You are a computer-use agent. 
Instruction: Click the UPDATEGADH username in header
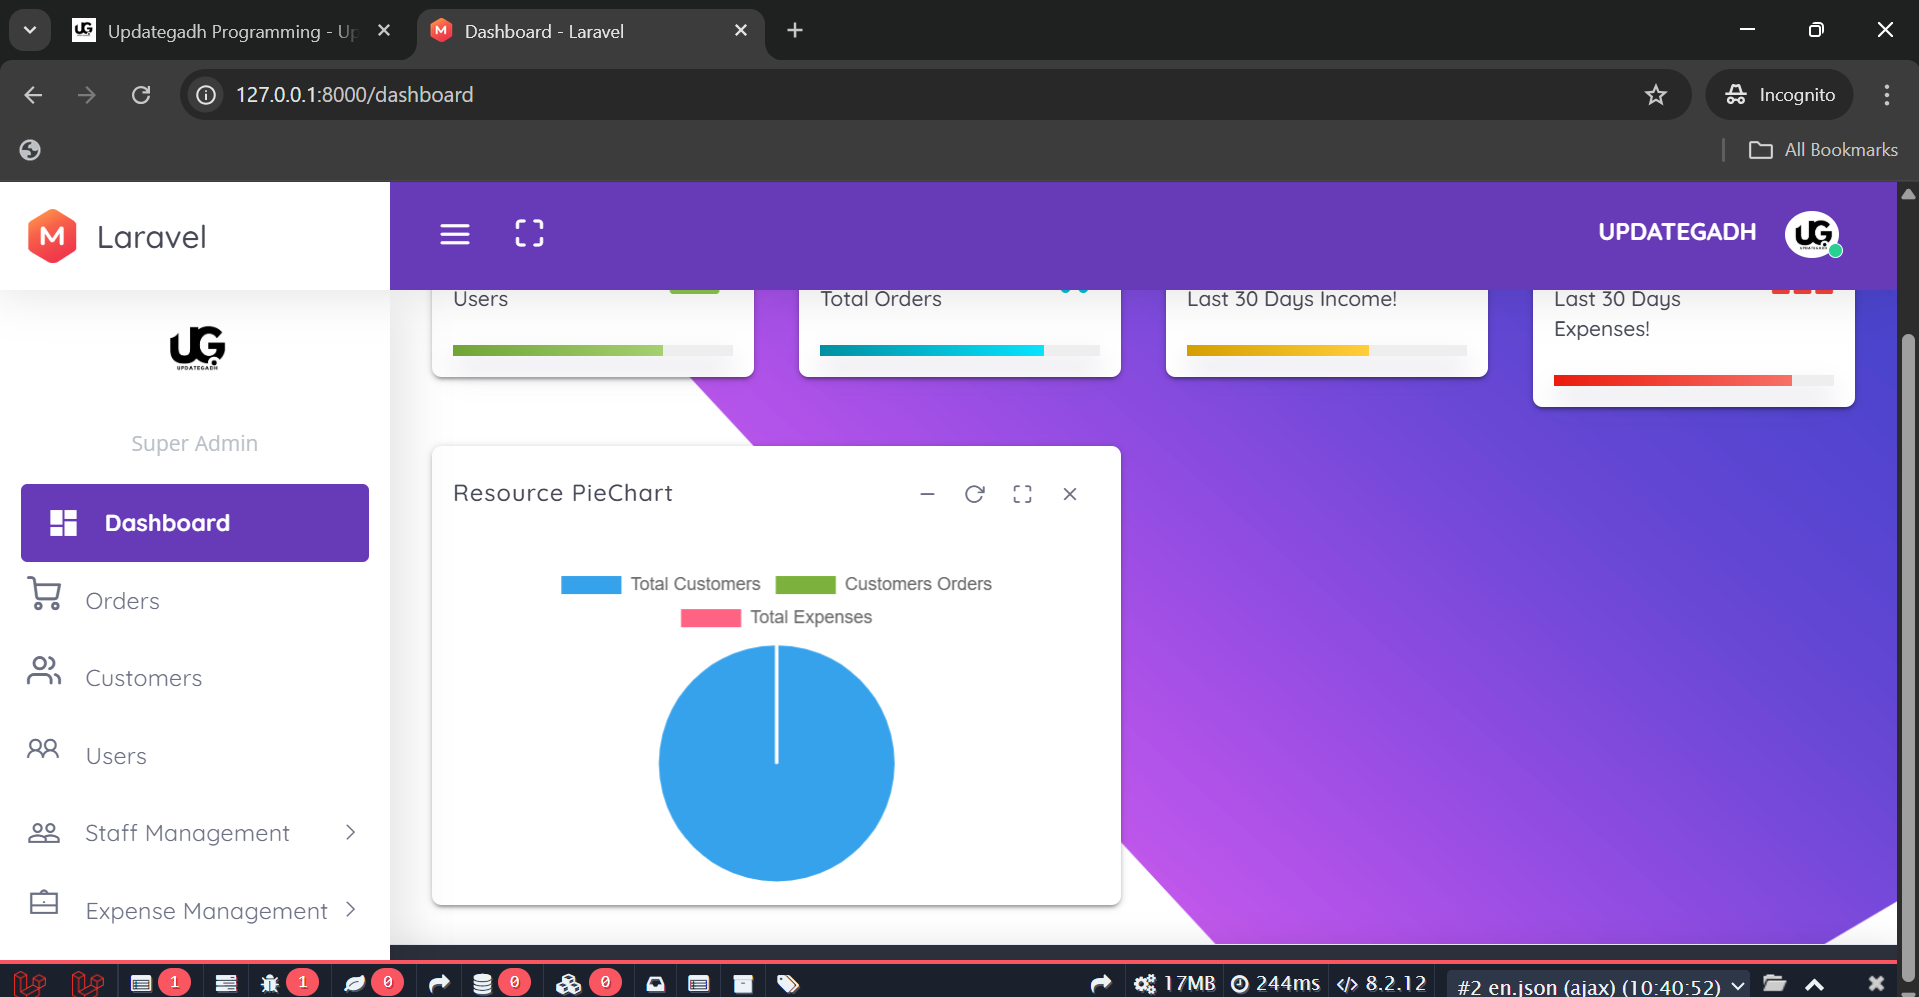tap(1677, 232)
